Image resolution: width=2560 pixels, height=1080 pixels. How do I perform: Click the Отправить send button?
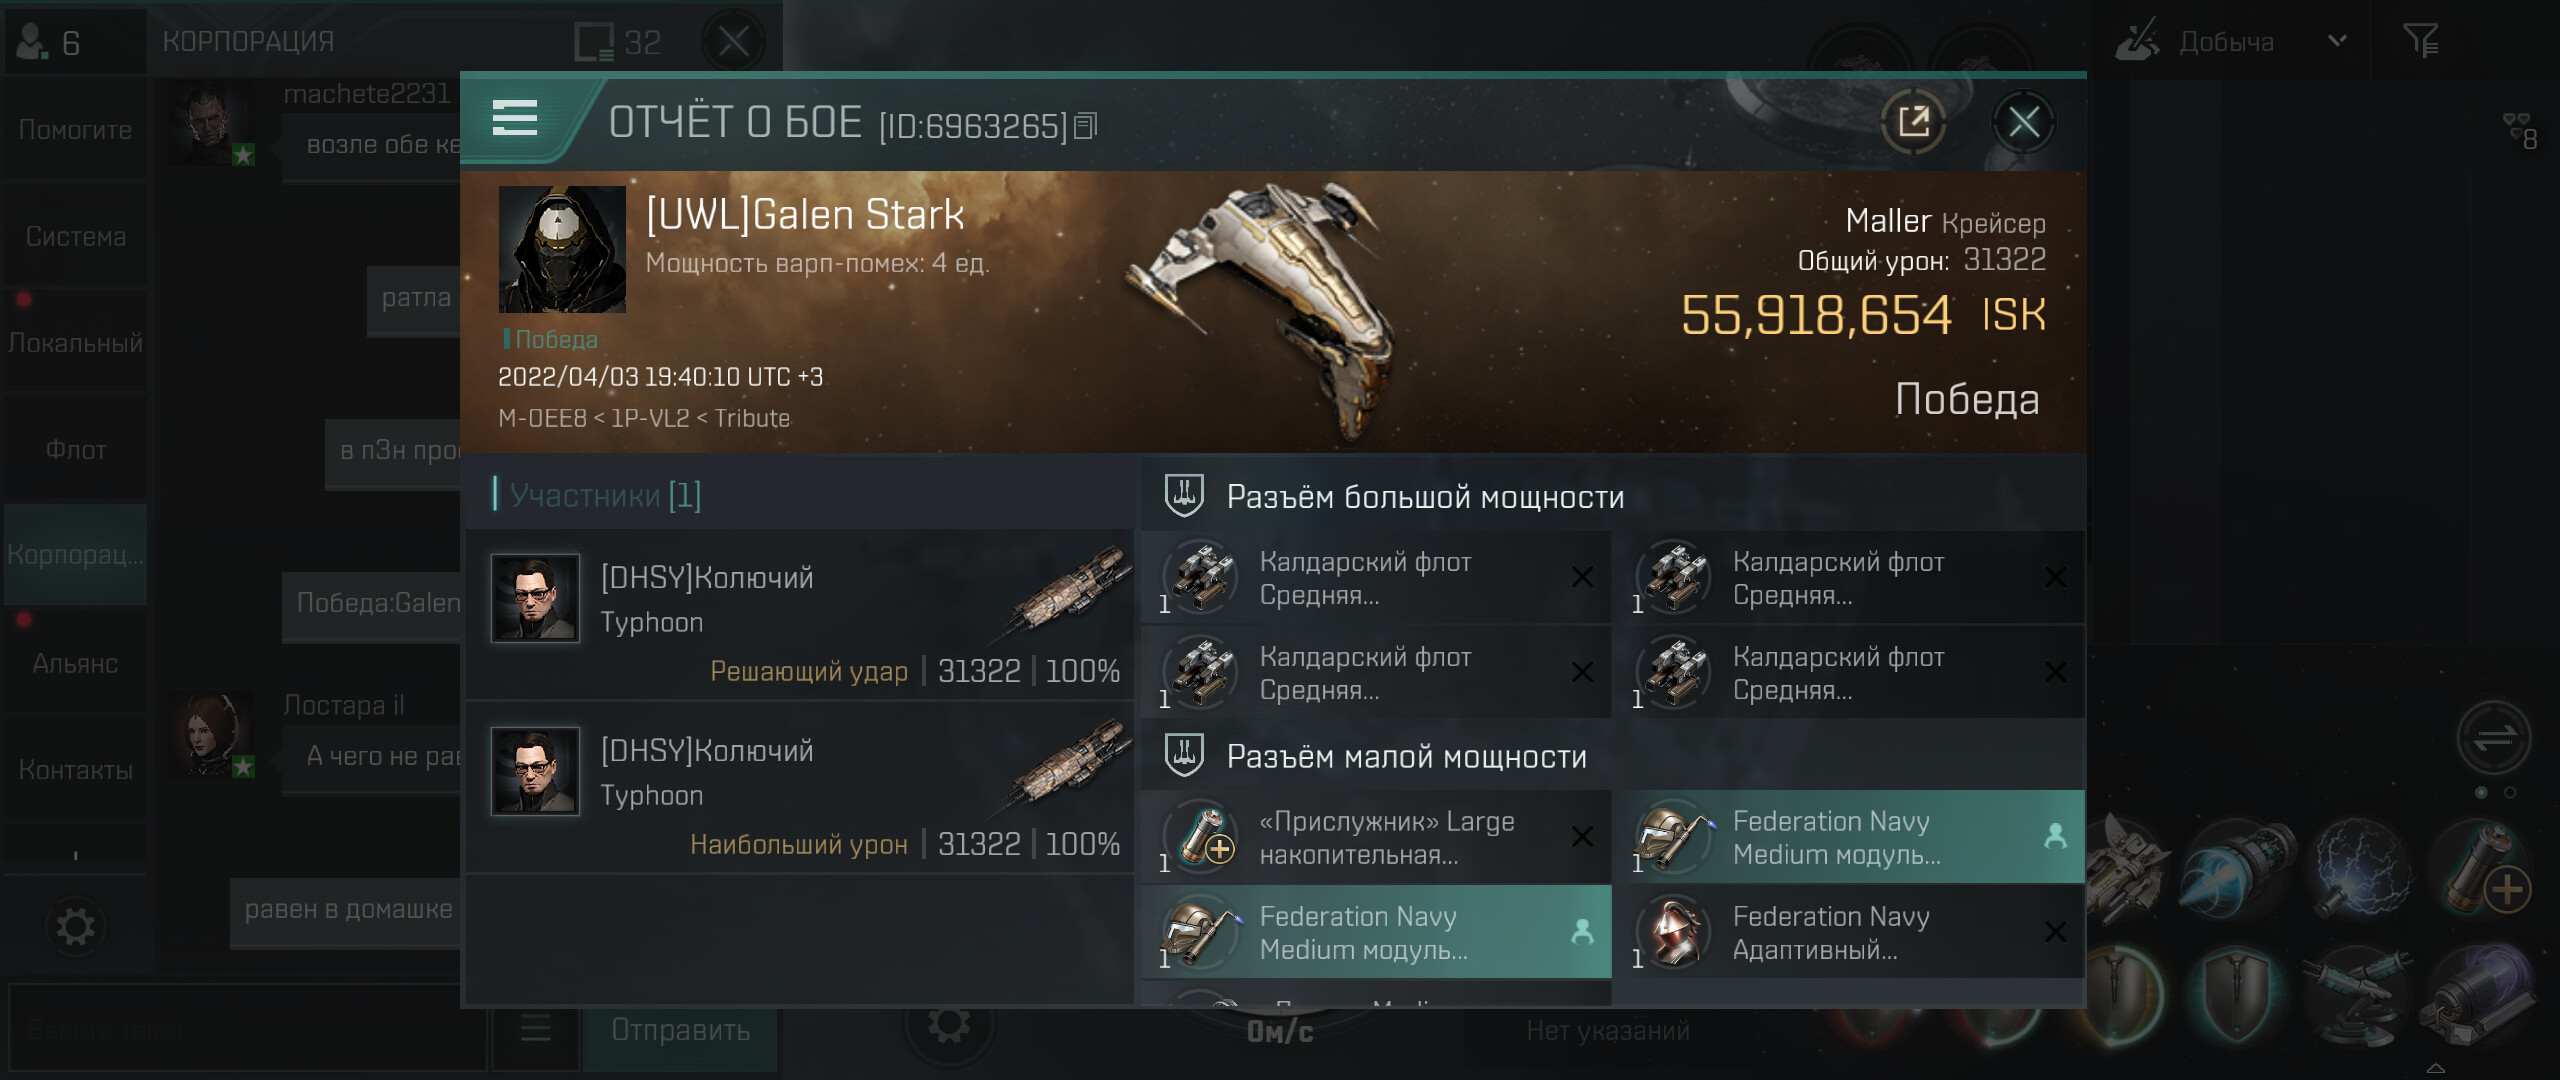coord(681,1030)
